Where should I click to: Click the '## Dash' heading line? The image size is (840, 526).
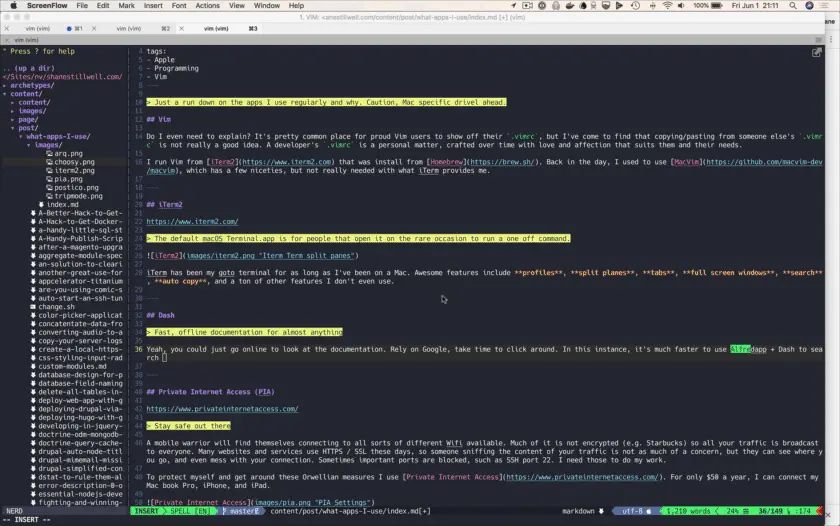(x=160, y=315)
